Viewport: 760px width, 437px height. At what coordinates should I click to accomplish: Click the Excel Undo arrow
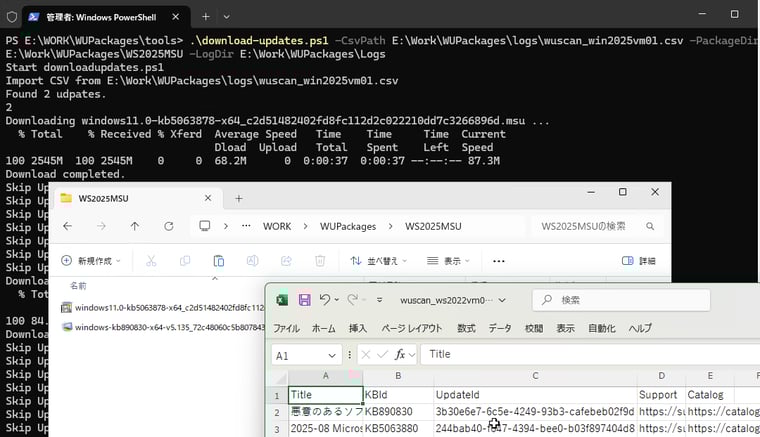pos(325,300)
